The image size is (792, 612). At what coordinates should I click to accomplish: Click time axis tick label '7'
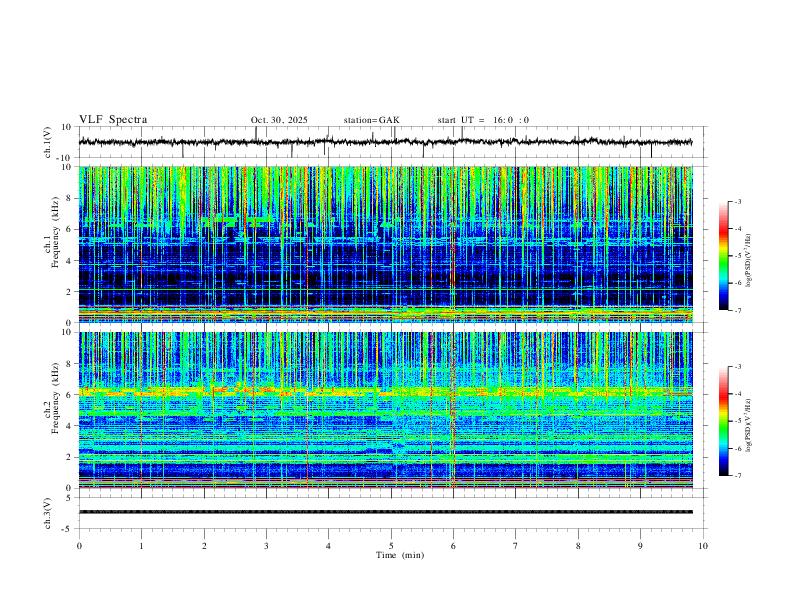(516, 546)
